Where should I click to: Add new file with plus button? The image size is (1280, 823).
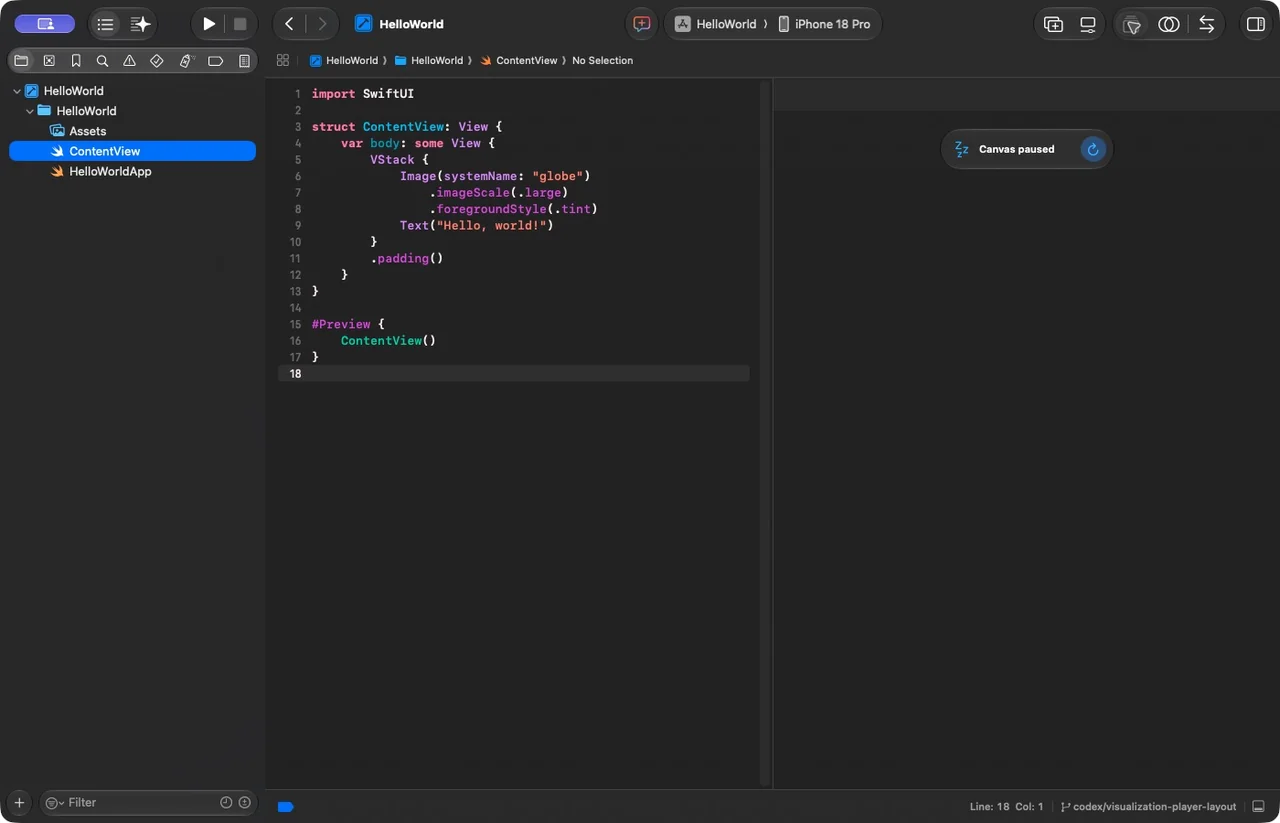[x=19, y=802]
